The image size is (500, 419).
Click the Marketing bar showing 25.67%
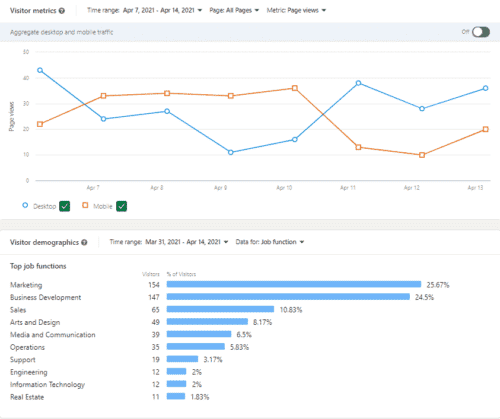click(x=294, y=284)
